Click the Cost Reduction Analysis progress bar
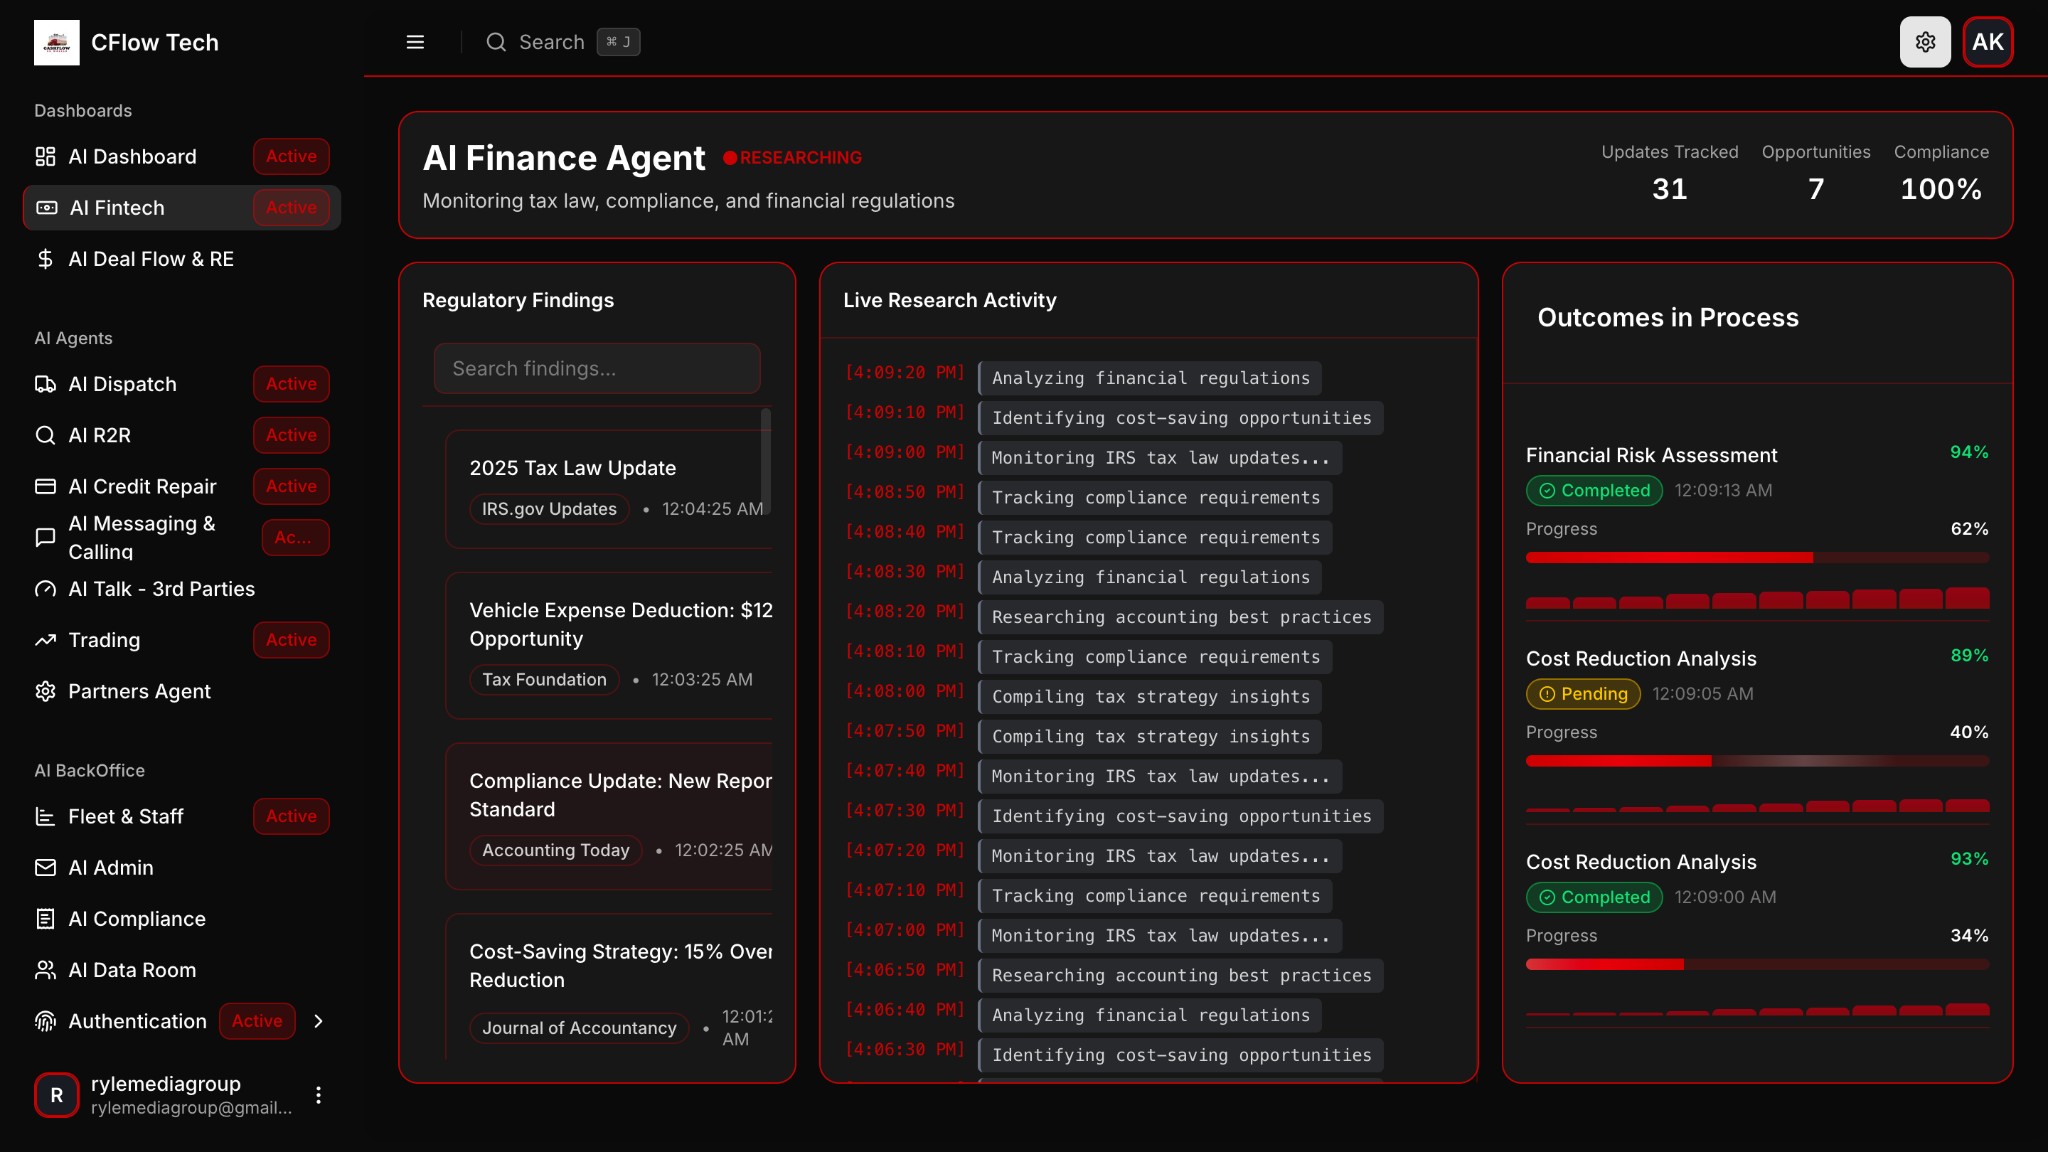Viewport: 2048px width, 1152px height. coord(1756,760)
